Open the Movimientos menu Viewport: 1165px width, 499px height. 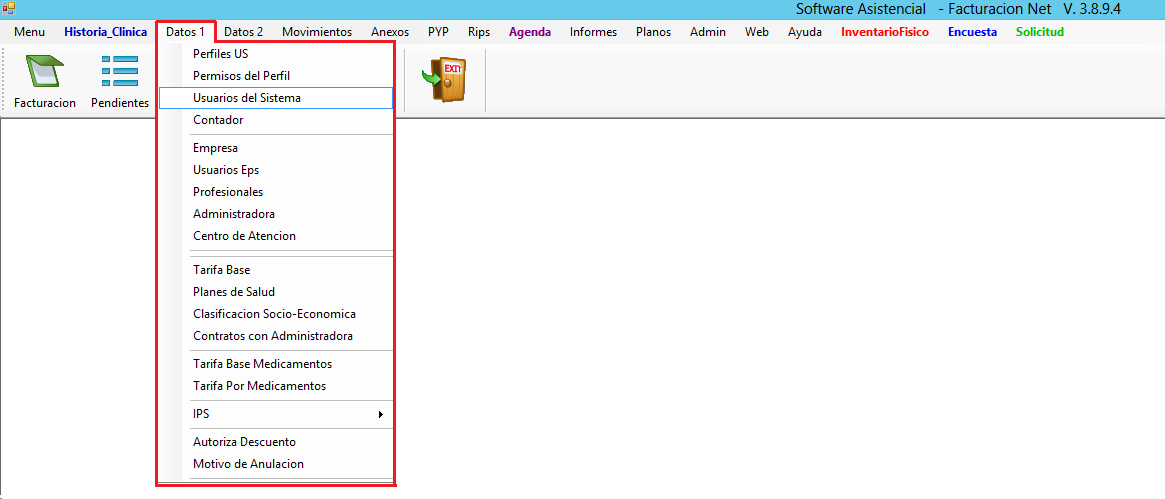(316, 32)
